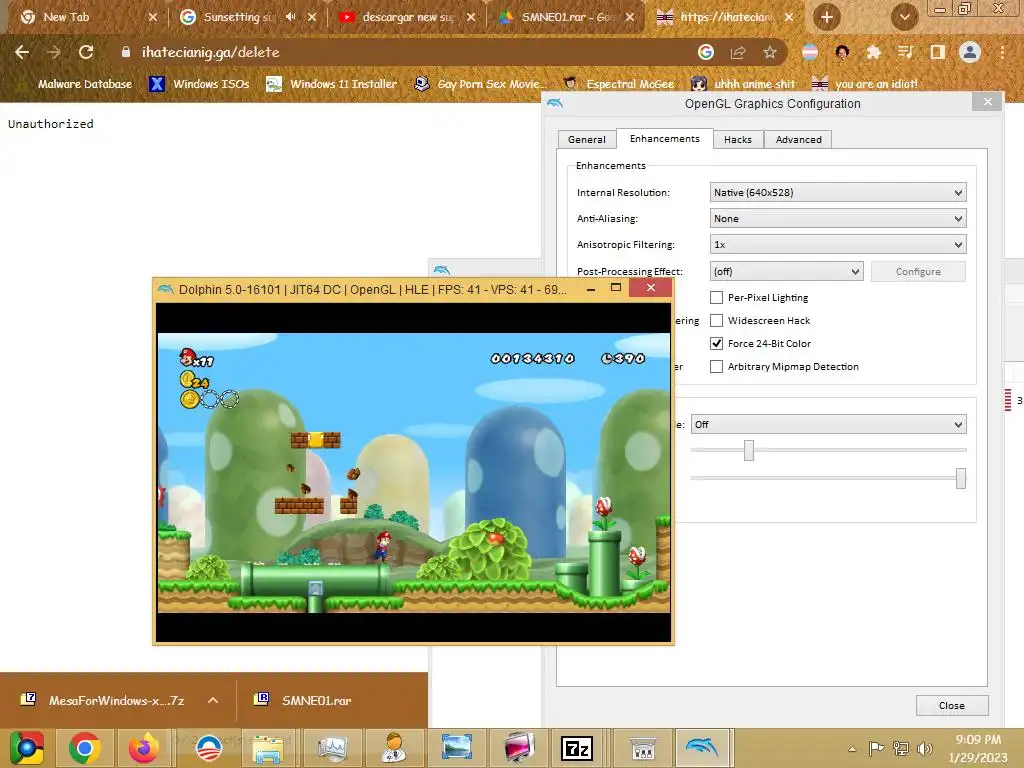
Task: Enable the Widescreen Hack checkbox
Action: (x=716, y=321)
